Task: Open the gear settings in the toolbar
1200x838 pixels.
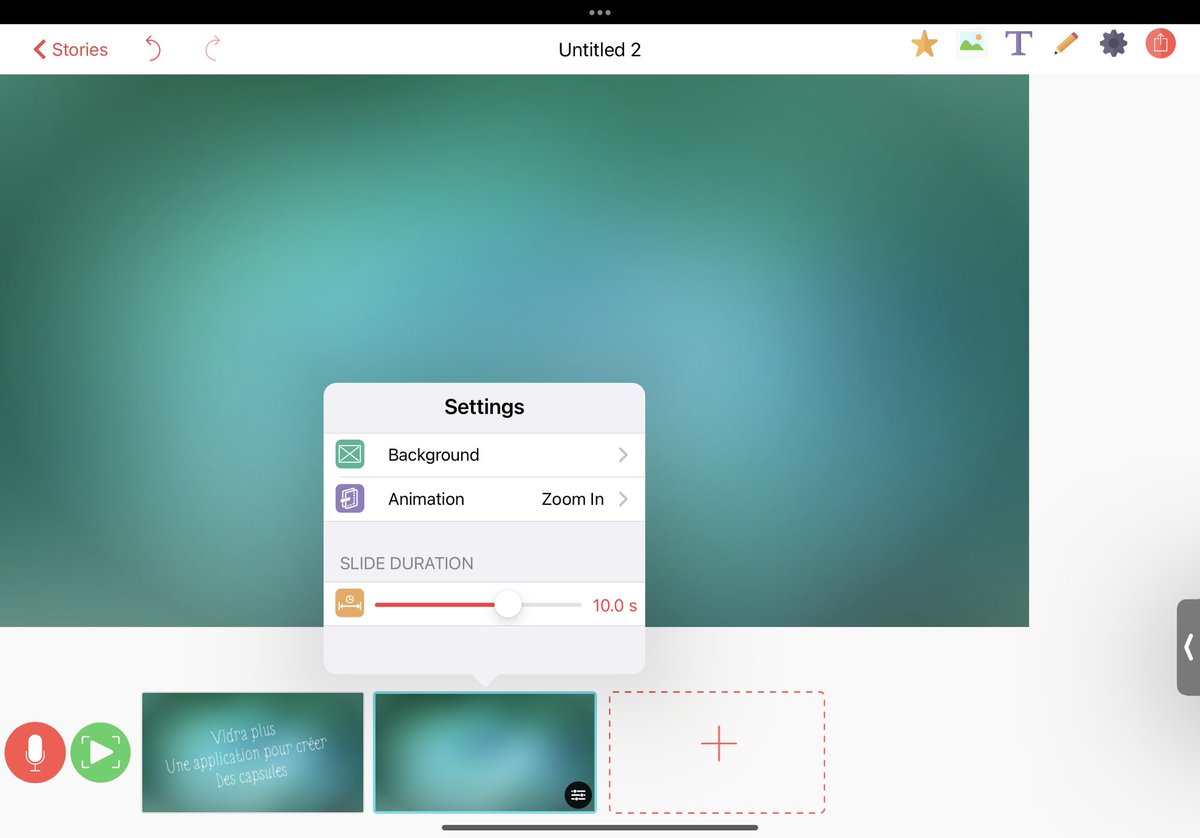Action: point(1113,44)
